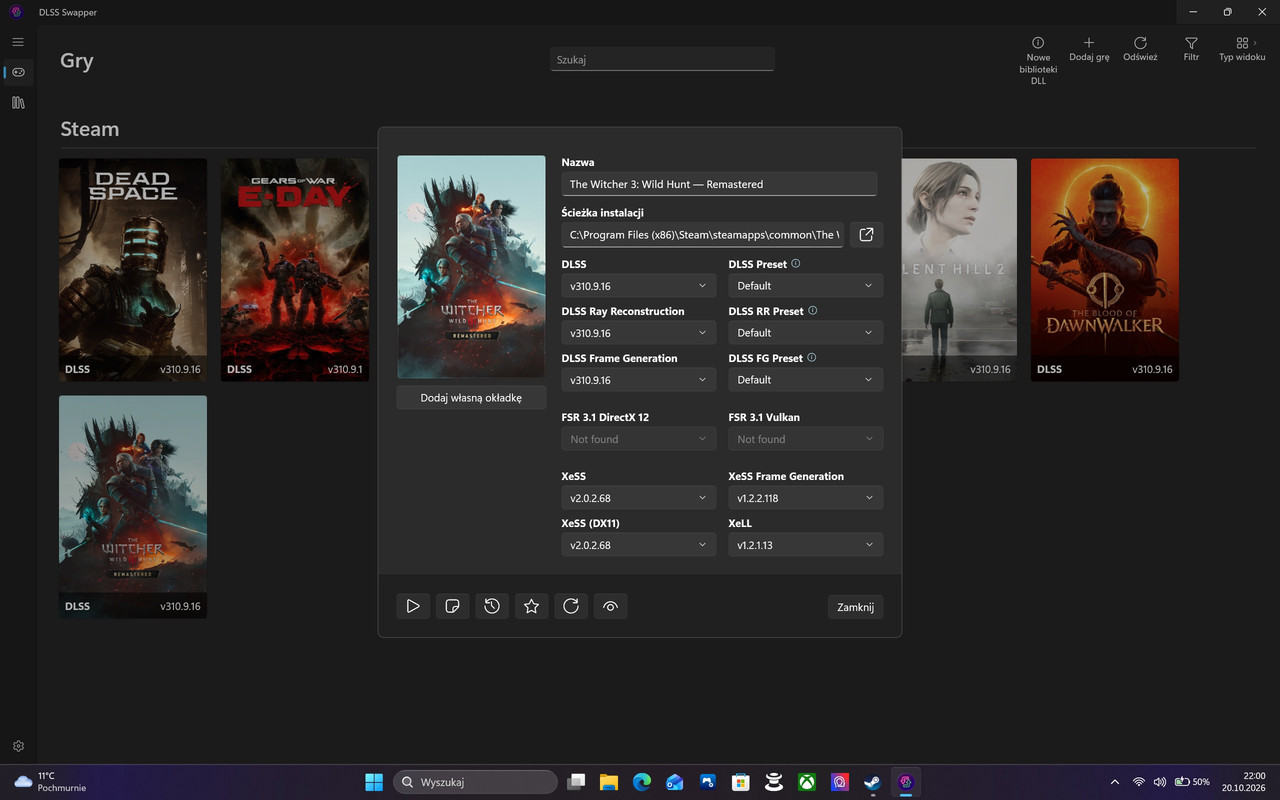Viewport: 1280px width, 800px height.
Task: Expand the DLSS Frame Generation version dropdown
Action: click(639, 380)
